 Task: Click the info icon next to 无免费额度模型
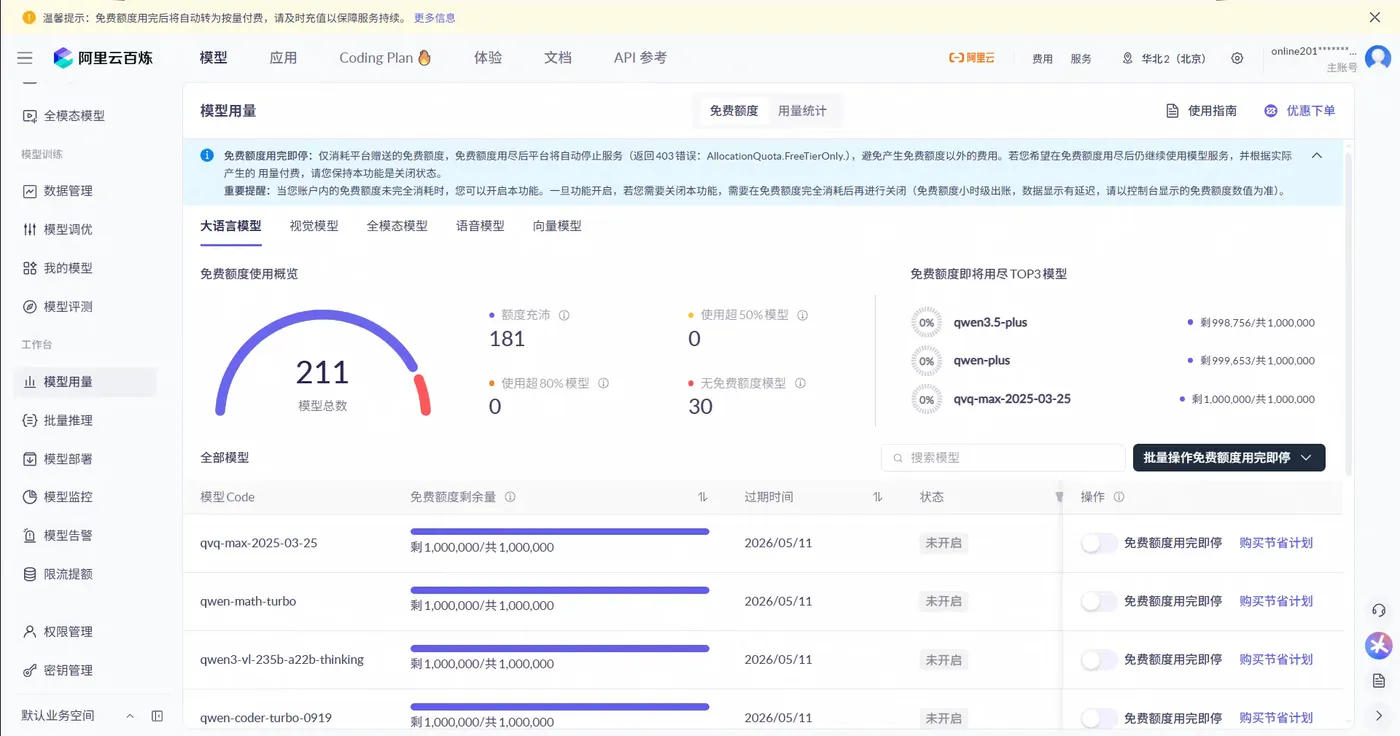pyautogui.click(x=800, y=383)
